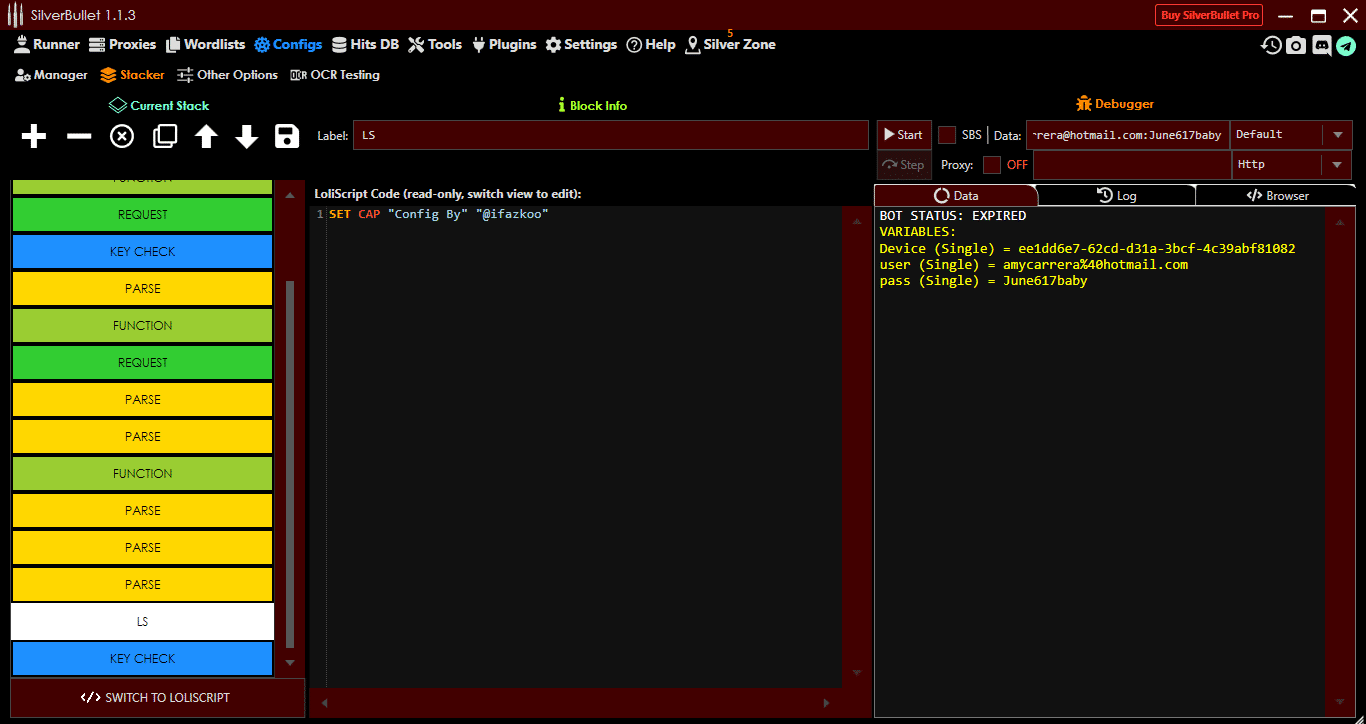Start the debugger bot
The image size is (1366, 724).
[902, 134]
